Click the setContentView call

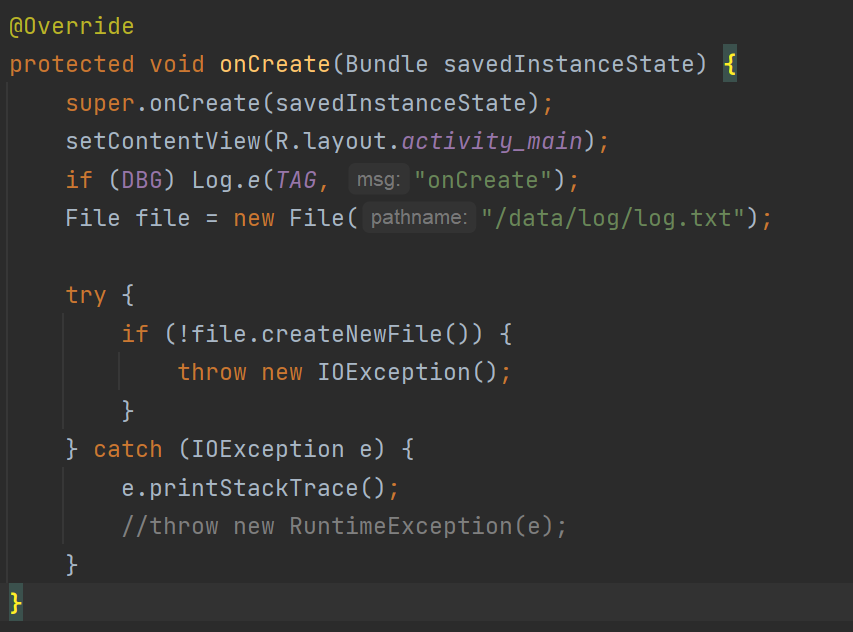click(x=163, y=141)
